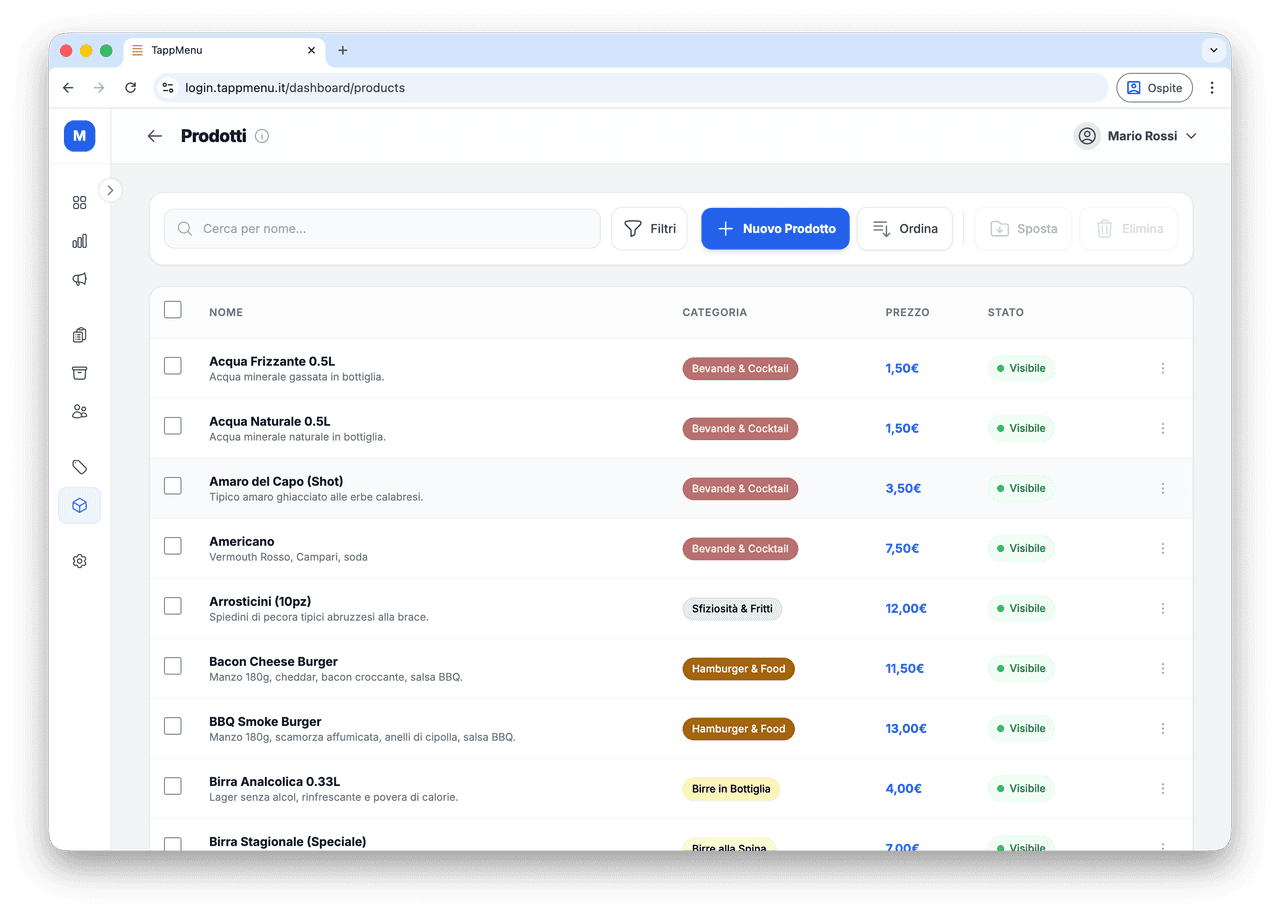
Task: Open the Mario Rossi account dropdown
Action: [x=1136, y=136]
